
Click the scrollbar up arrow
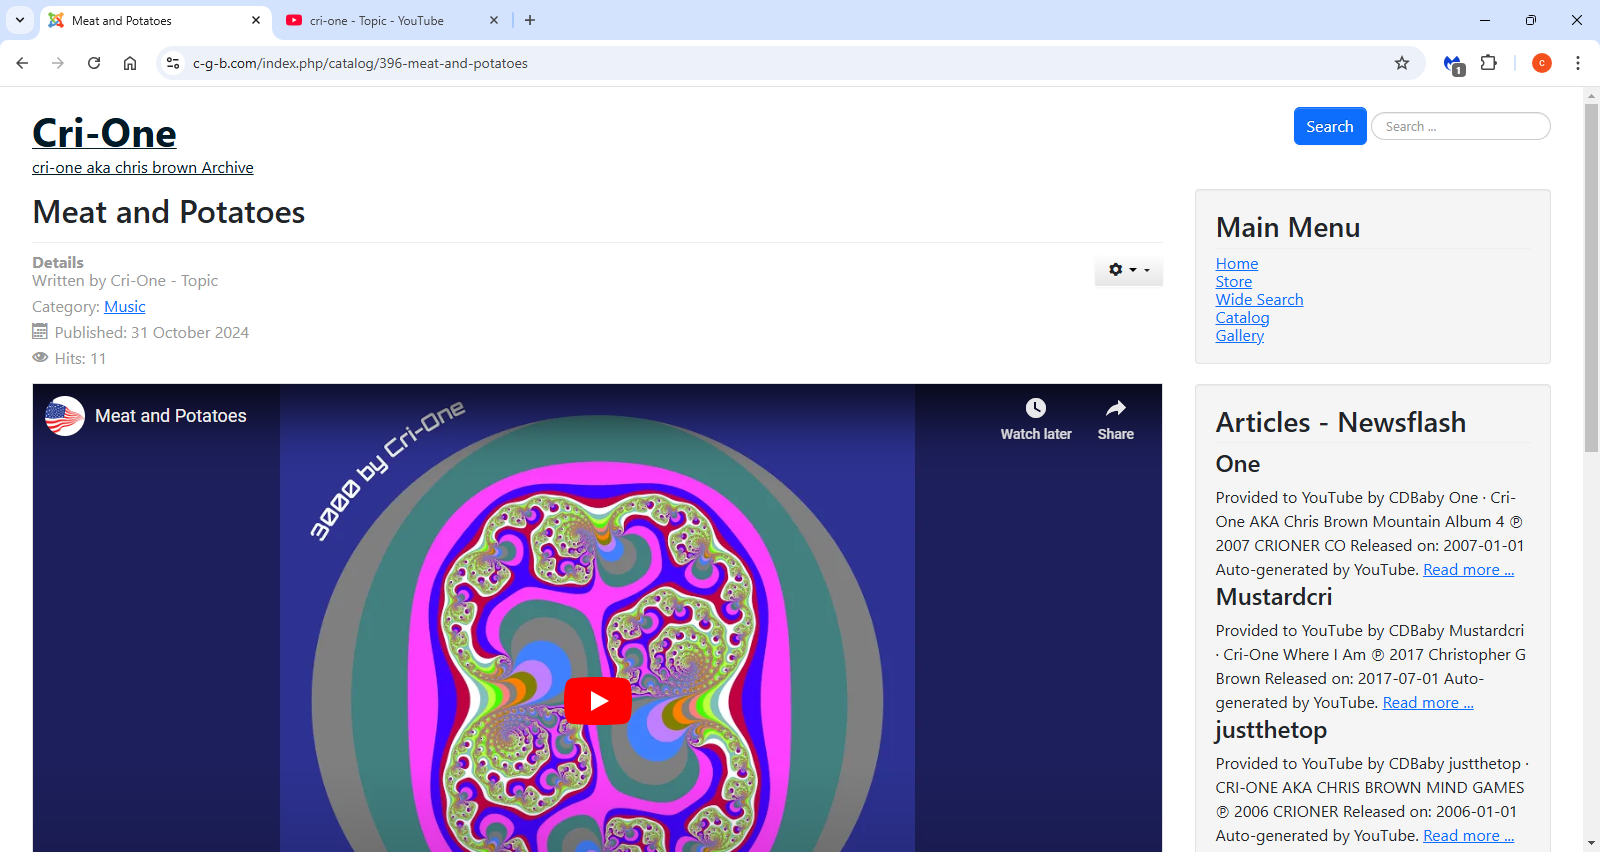pyautogui.click(x=1591, y=96)
